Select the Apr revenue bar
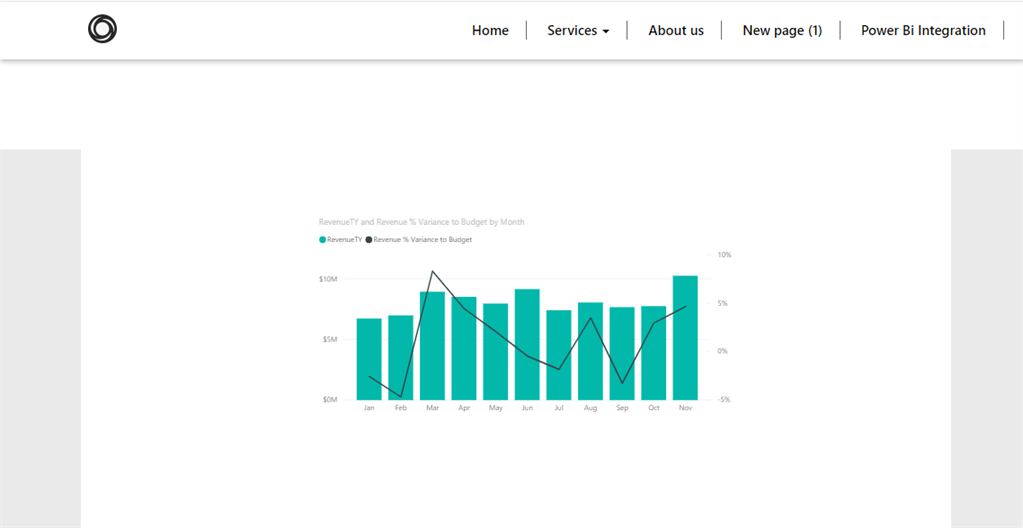Viewport: 1023px width, 528px height. 464,349
